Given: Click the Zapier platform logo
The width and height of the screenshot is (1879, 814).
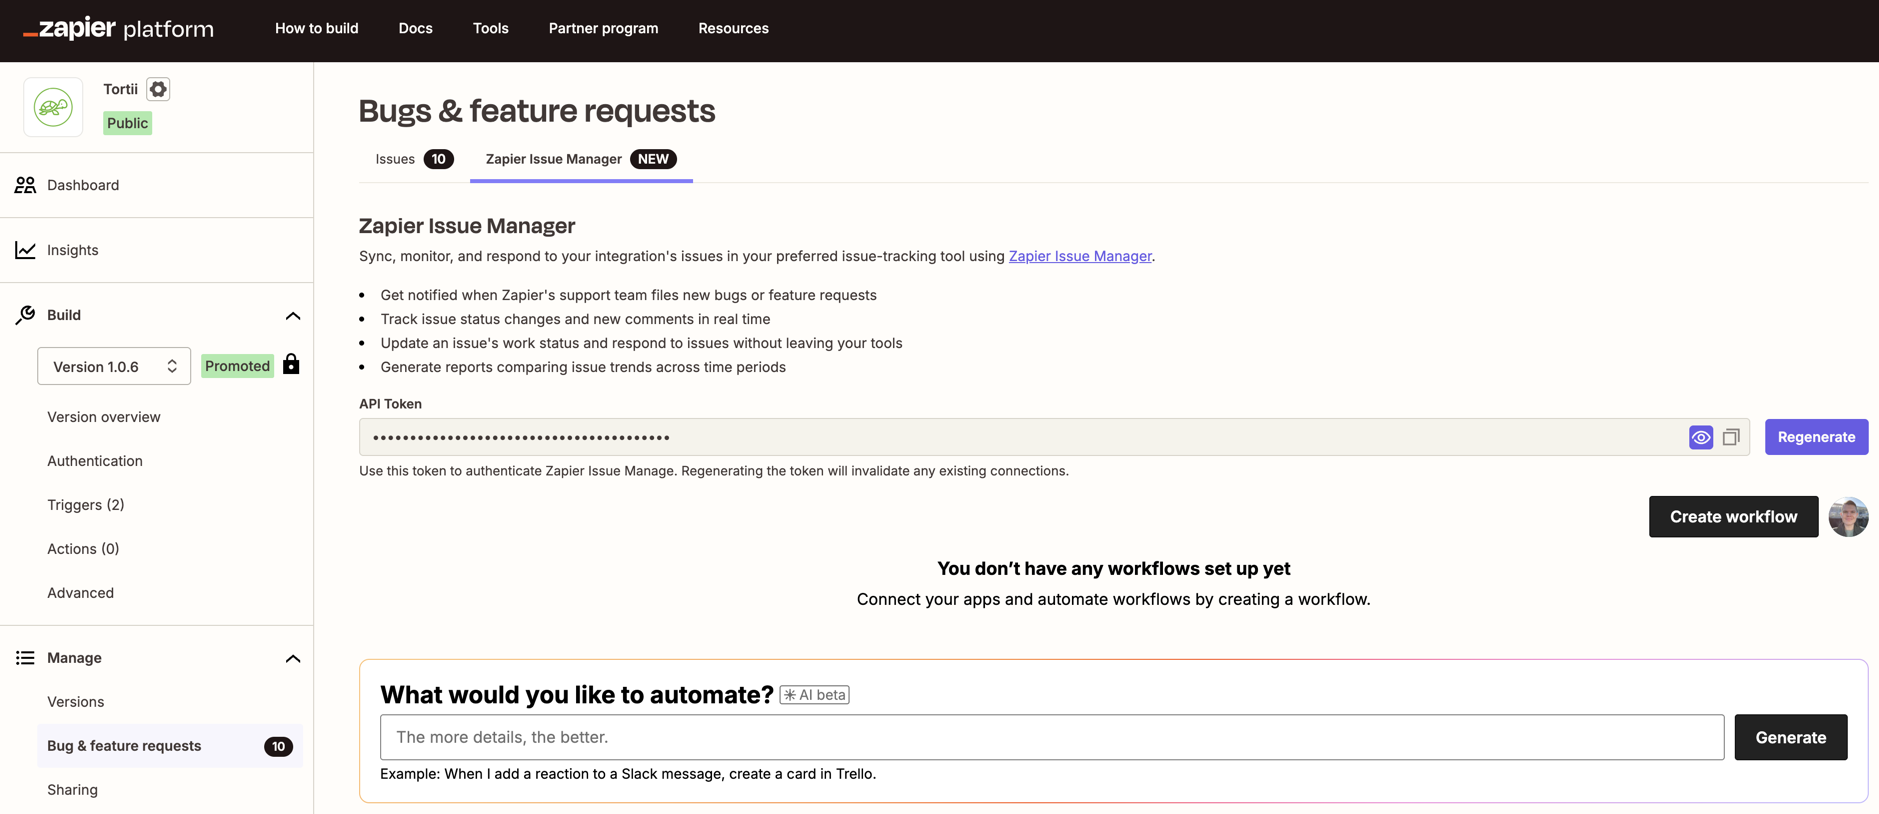Looking at the screenshot, I should [118, 29].
